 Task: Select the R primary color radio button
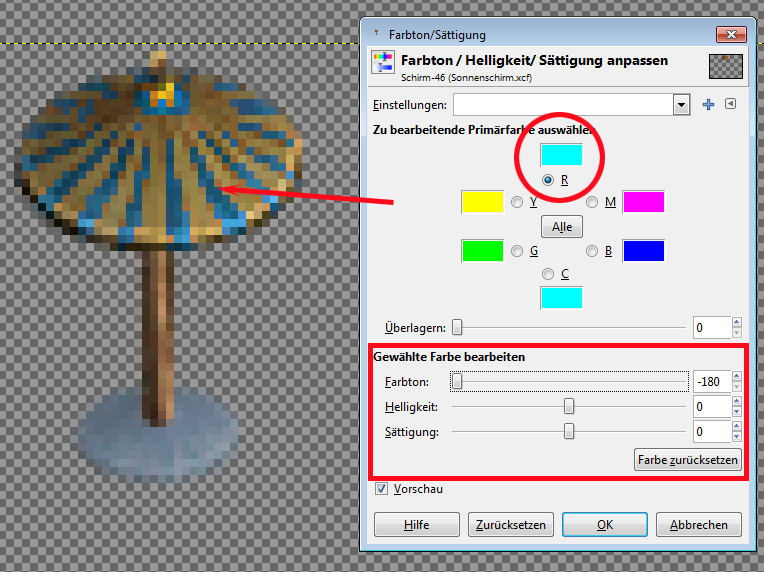coord(548,180)
